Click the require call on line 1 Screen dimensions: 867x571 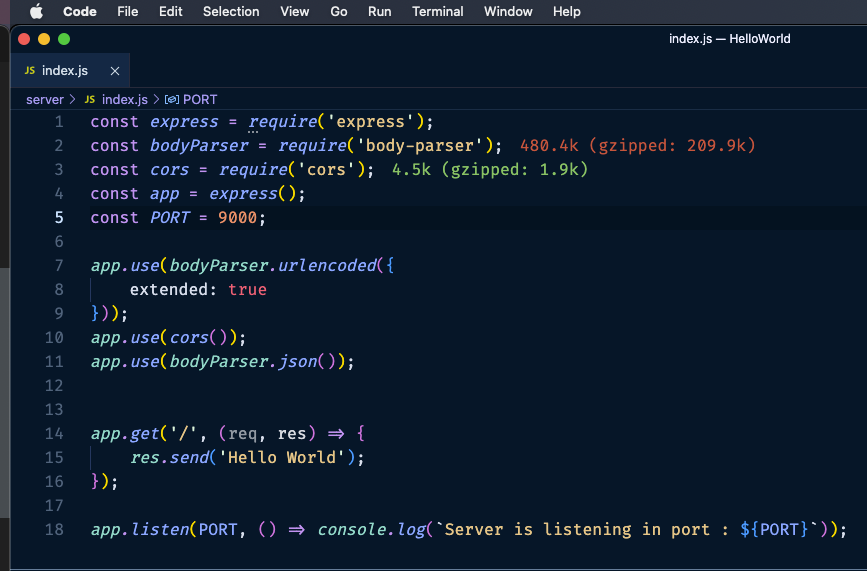pyautogui.click(x=283, y=122)
